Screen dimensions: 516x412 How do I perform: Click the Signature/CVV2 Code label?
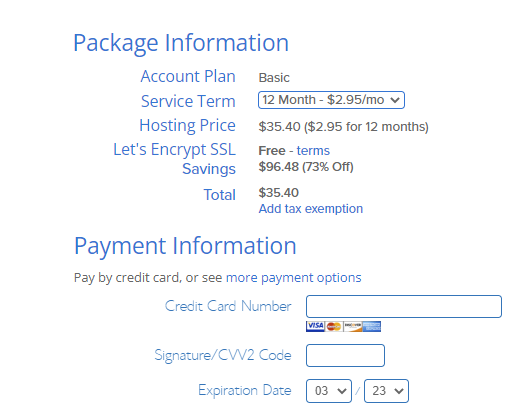click(x=223, y=355)
